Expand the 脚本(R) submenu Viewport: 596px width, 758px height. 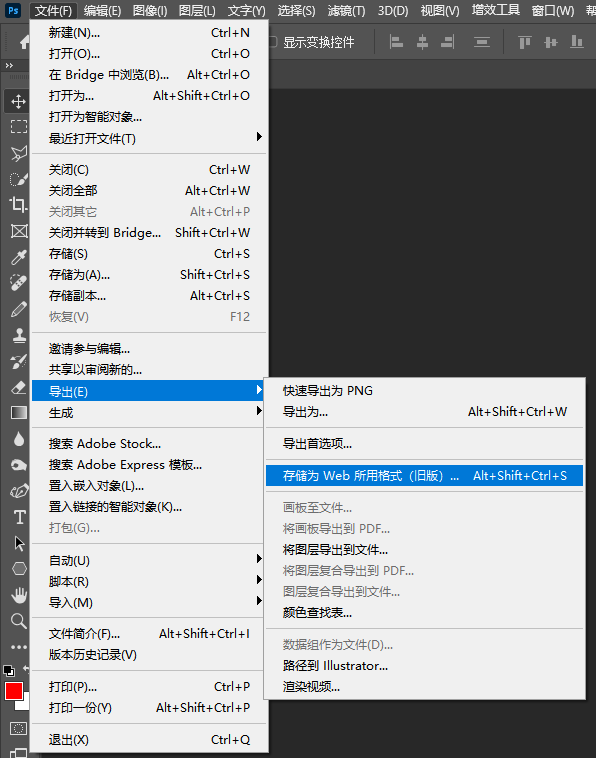(148, 582)
